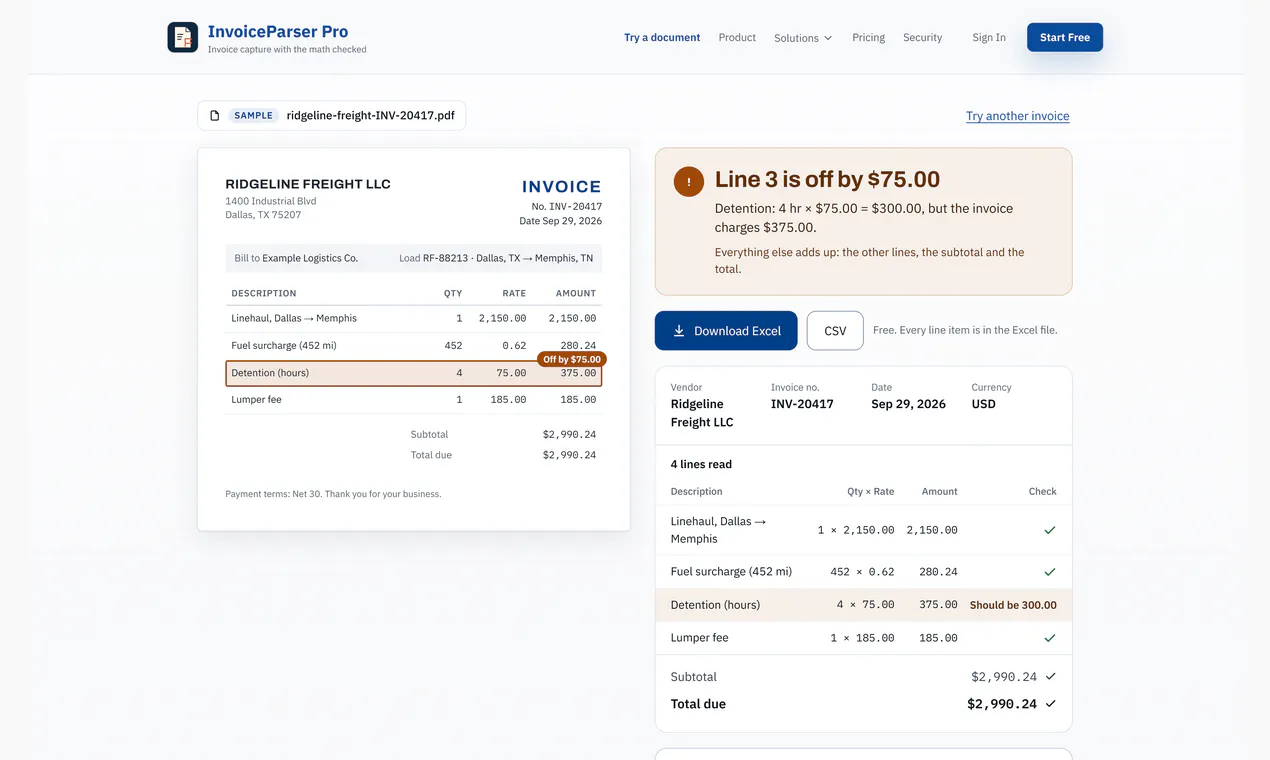Viewport: 1270px width, 760px height.
Task: Click the Currency value USD
Action: (984, 404)
